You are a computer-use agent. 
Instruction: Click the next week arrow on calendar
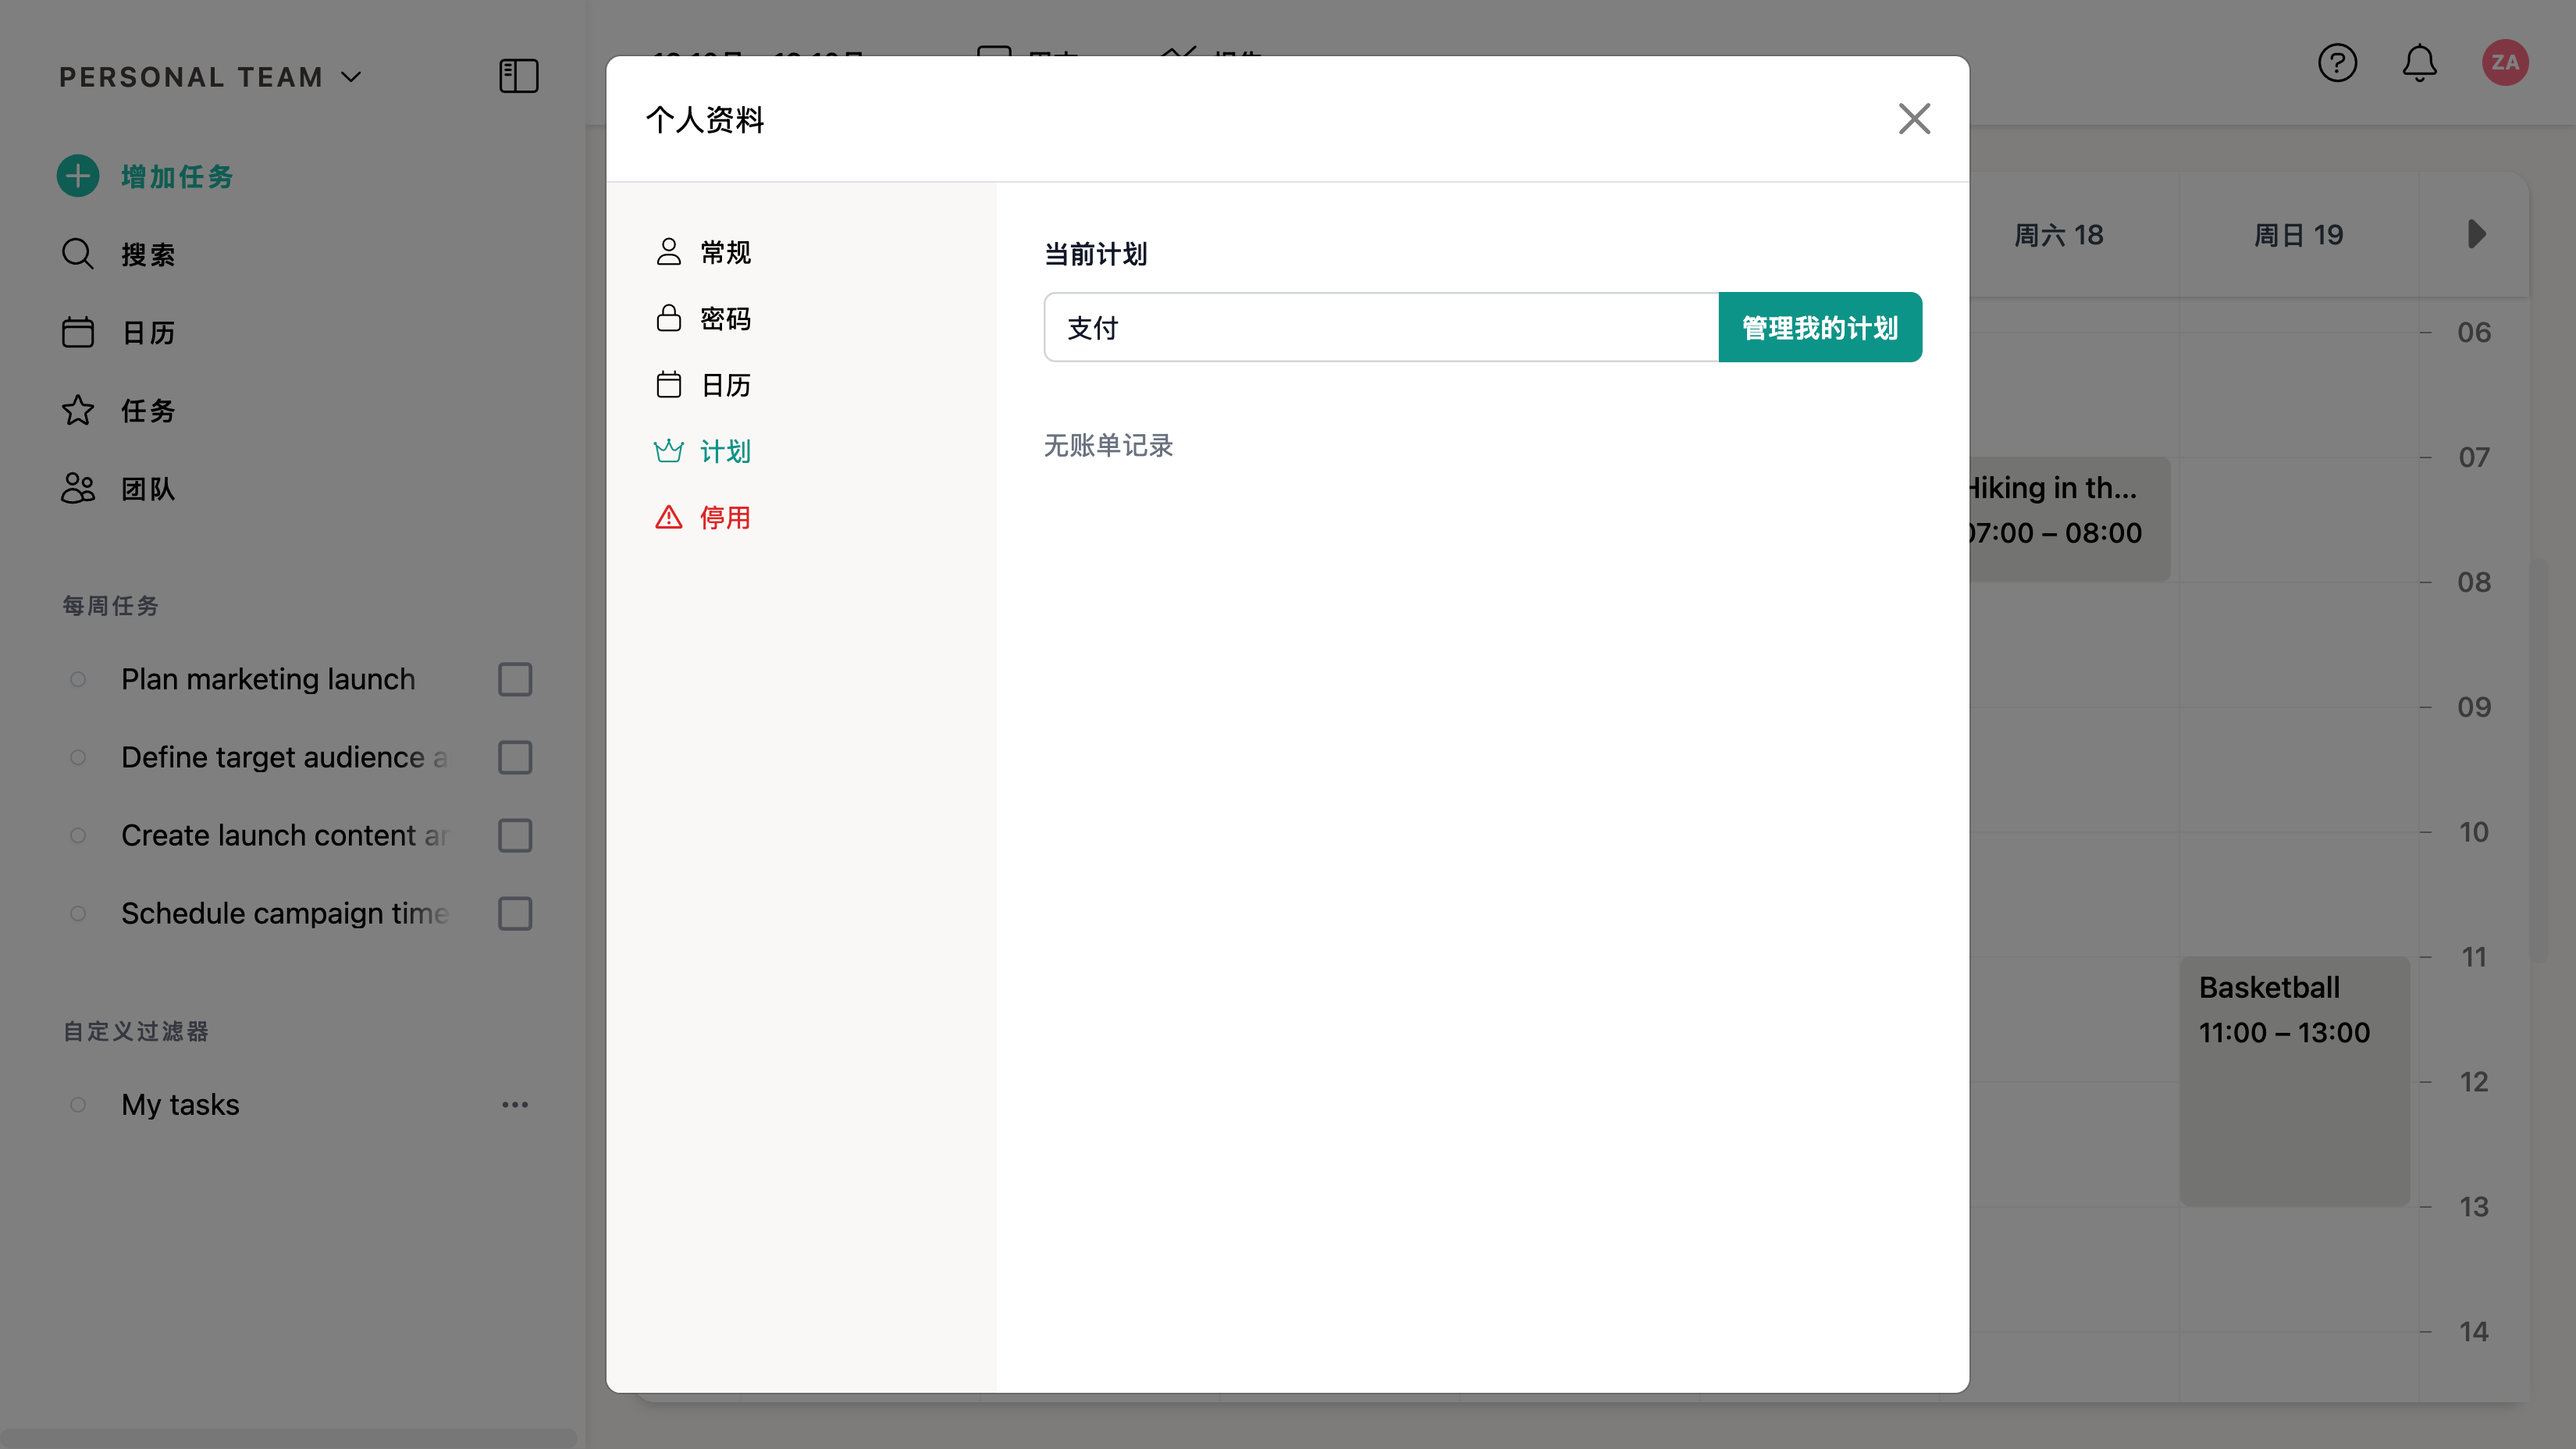pos(2476,234)
